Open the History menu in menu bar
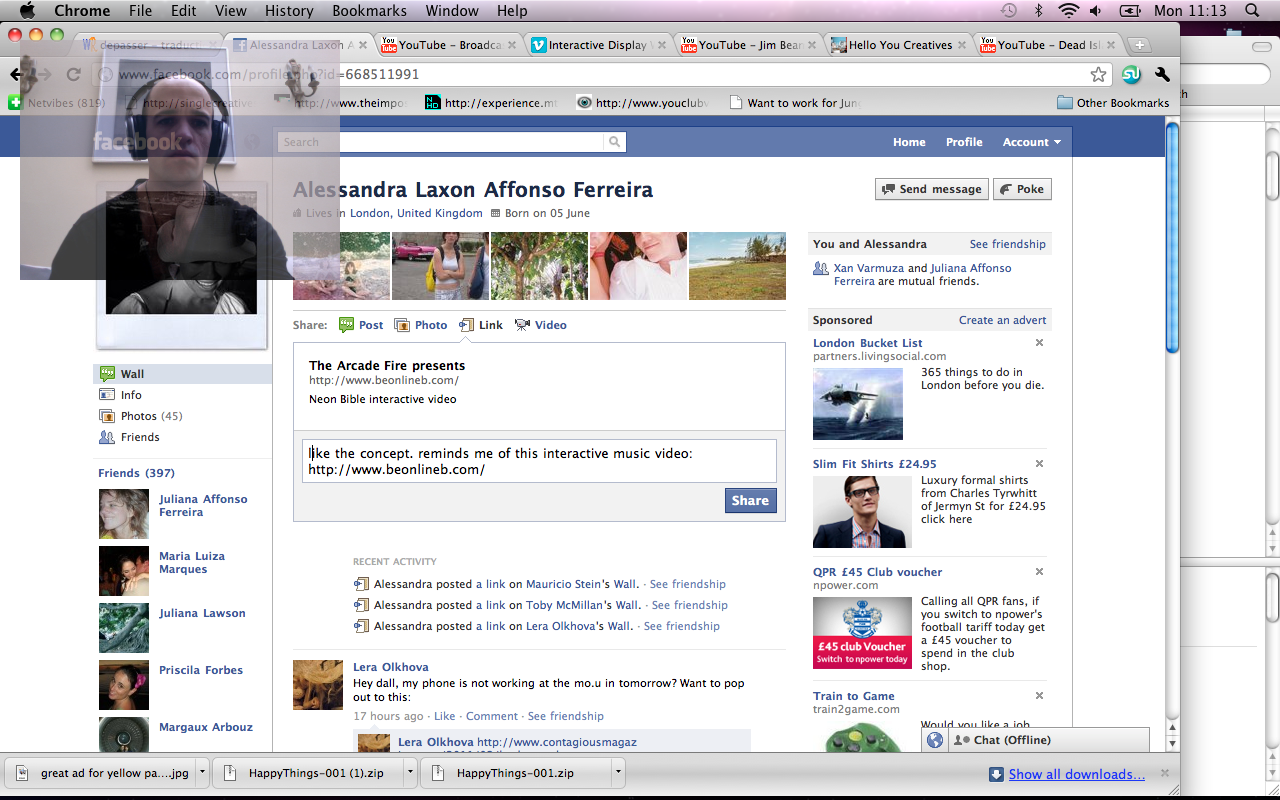This screenshot has height=800, width=1280. pyautogui.click(x=289, y=11)
